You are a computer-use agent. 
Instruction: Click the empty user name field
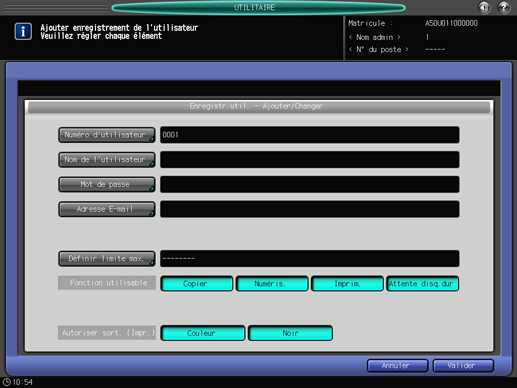tap(310, 160)
